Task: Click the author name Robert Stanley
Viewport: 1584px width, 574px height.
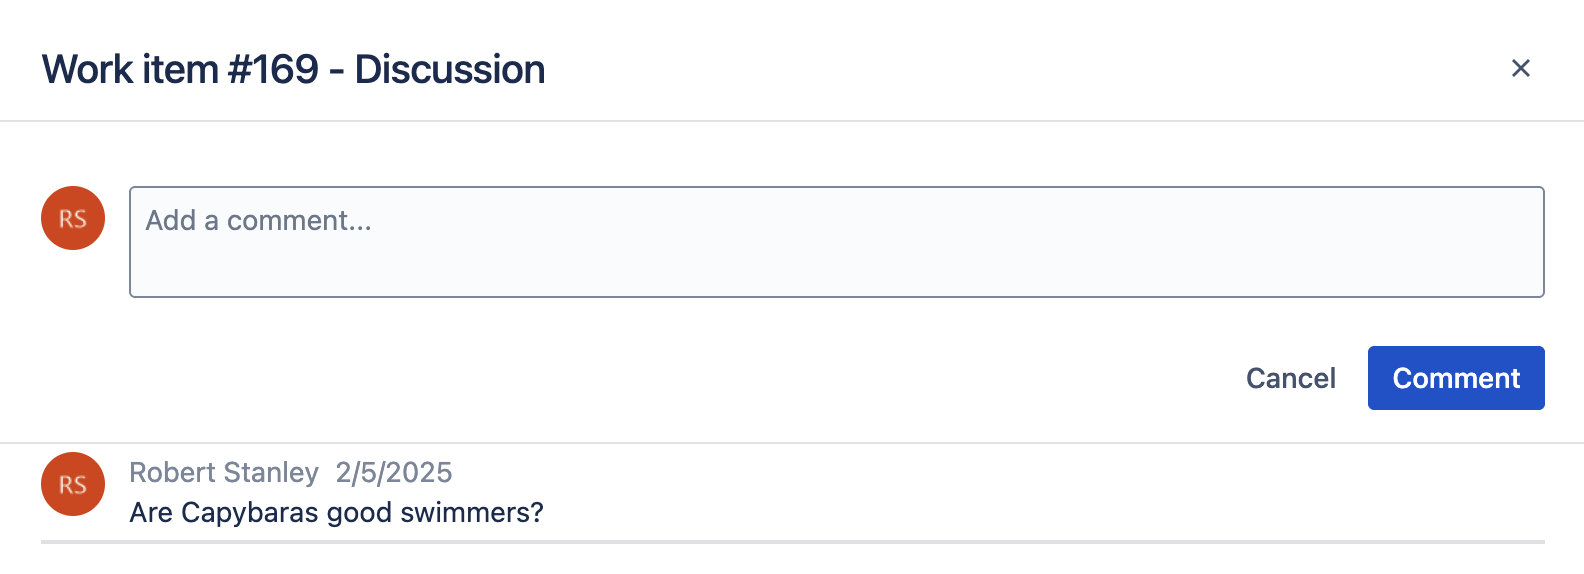Action: click(224, 472)
